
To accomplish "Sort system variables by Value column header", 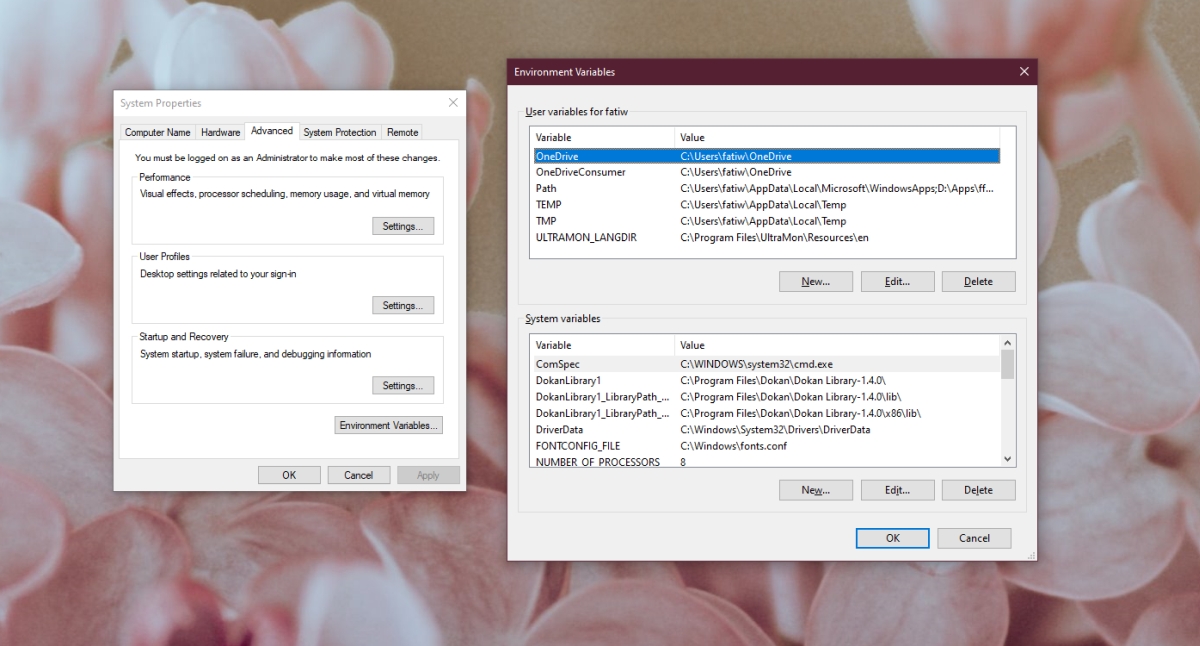I will [x=838, y=345].
